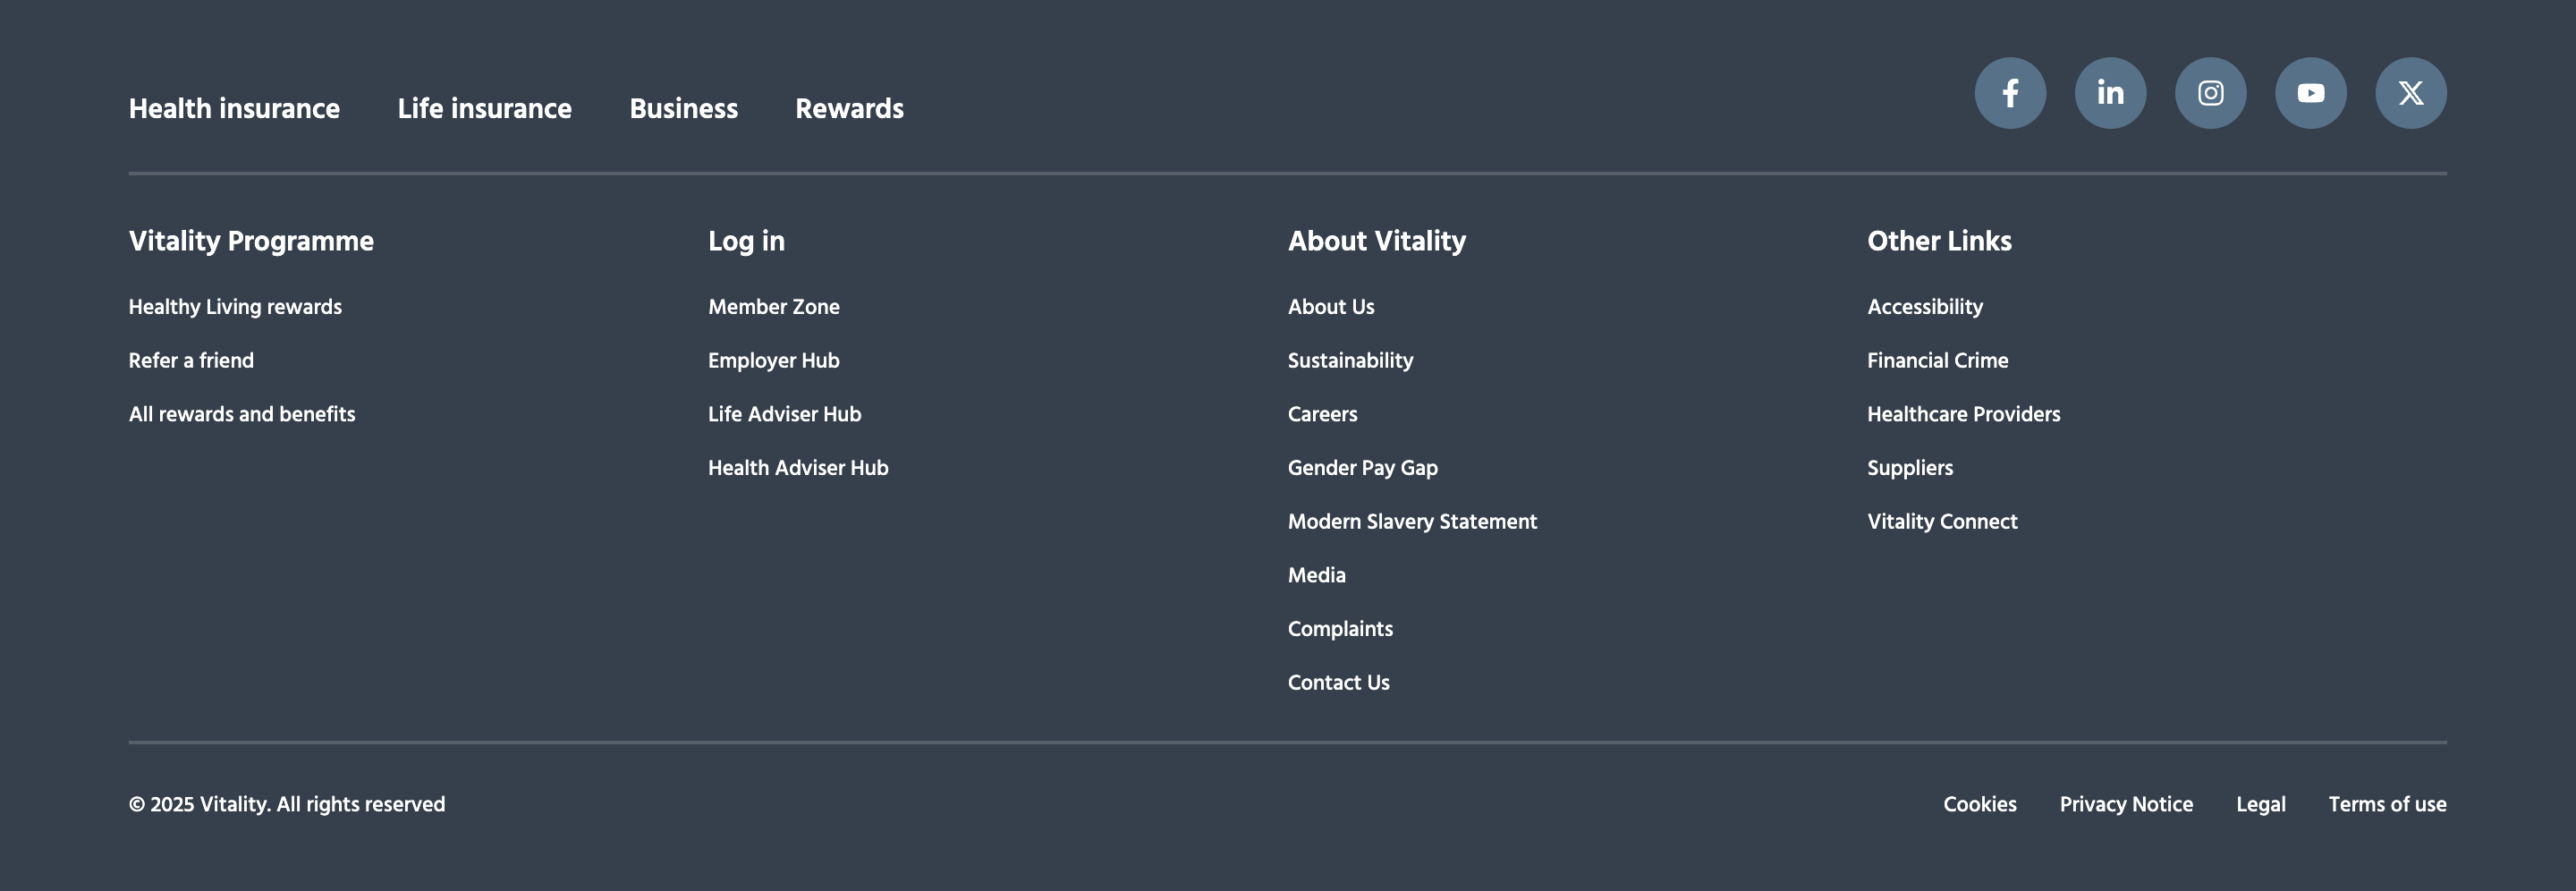Open the X (Twitter) social icon

point(2411,93)
